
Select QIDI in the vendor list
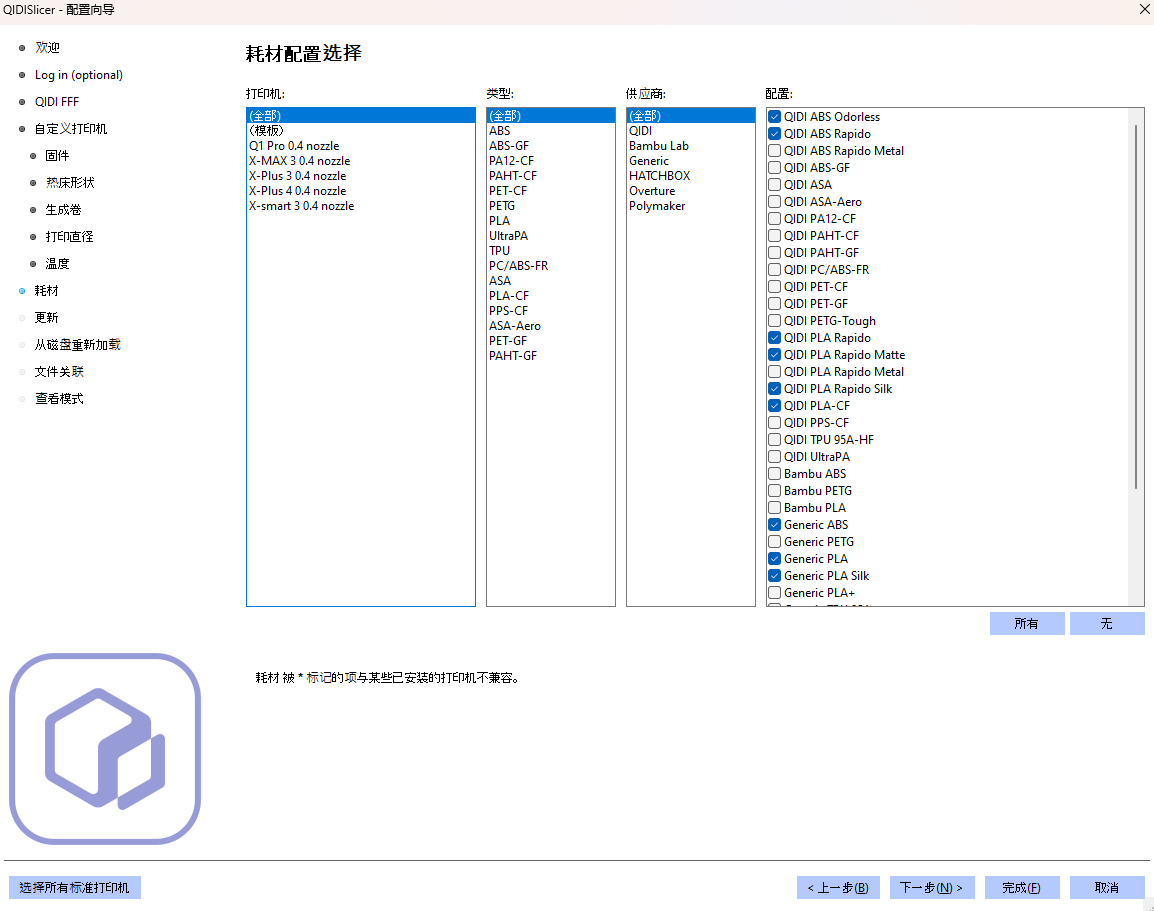[x=690, y=130]
